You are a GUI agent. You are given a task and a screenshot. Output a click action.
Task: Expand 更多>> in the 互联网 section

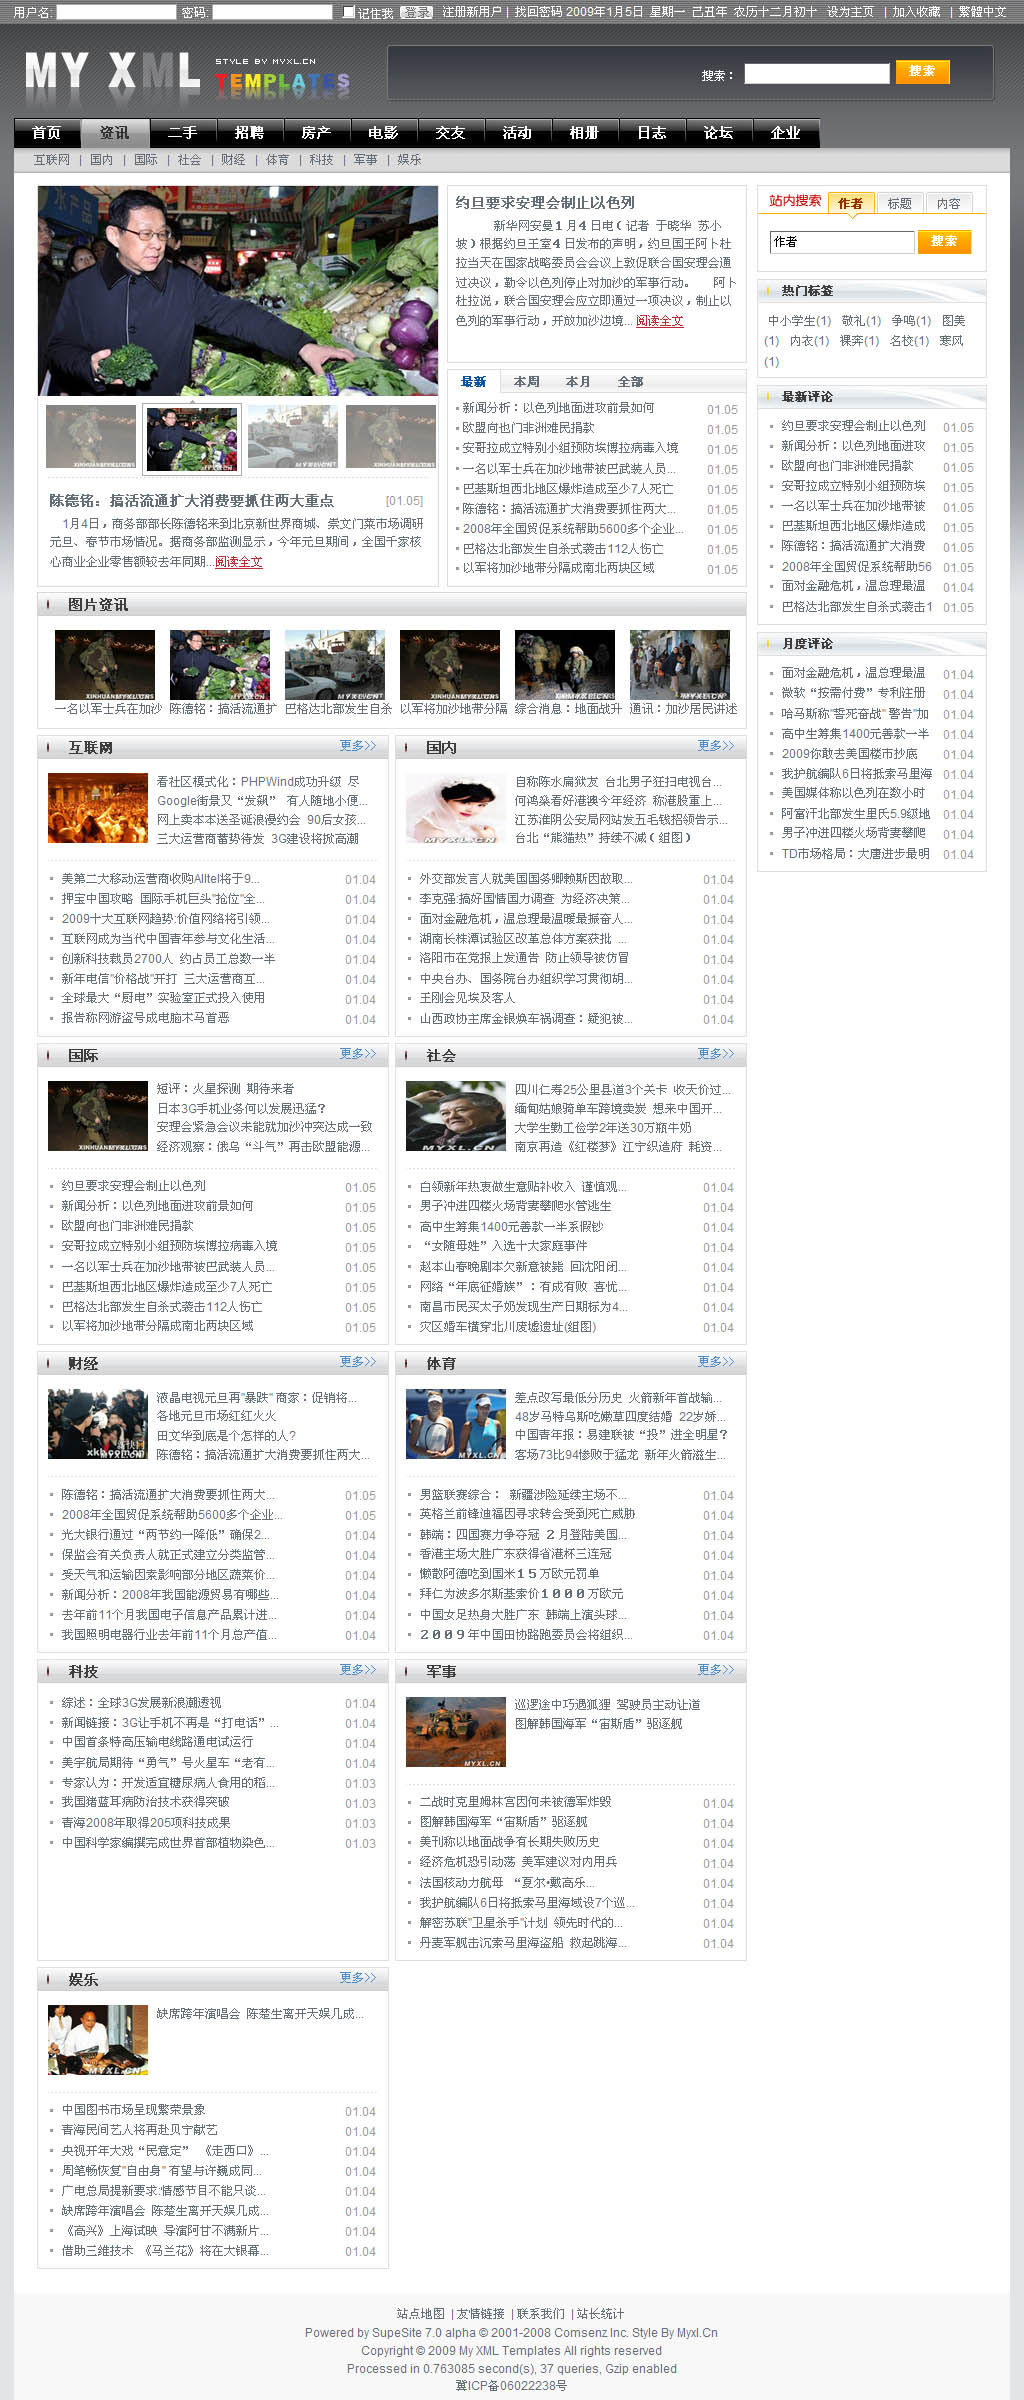(x=358, y=746)
